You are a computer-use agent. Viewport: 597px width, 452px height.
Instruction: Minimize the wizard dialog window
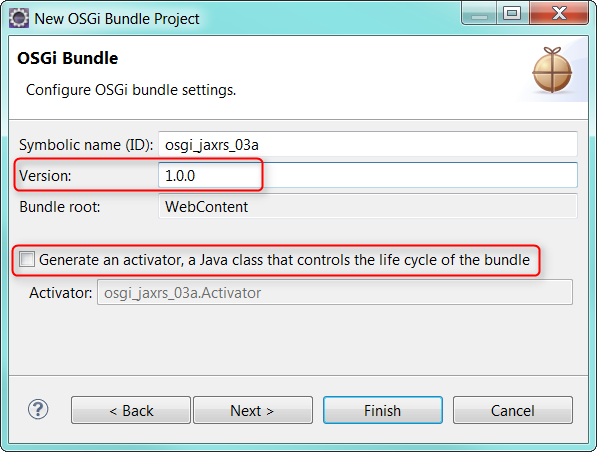point(479,13)
